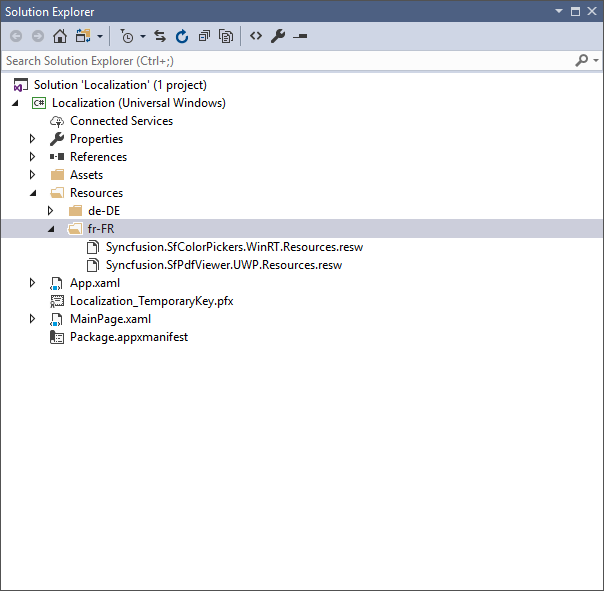This screenshot has height=591, width=604.
Task: Click the Refresh toolbar icon
Action: point(182,36)
